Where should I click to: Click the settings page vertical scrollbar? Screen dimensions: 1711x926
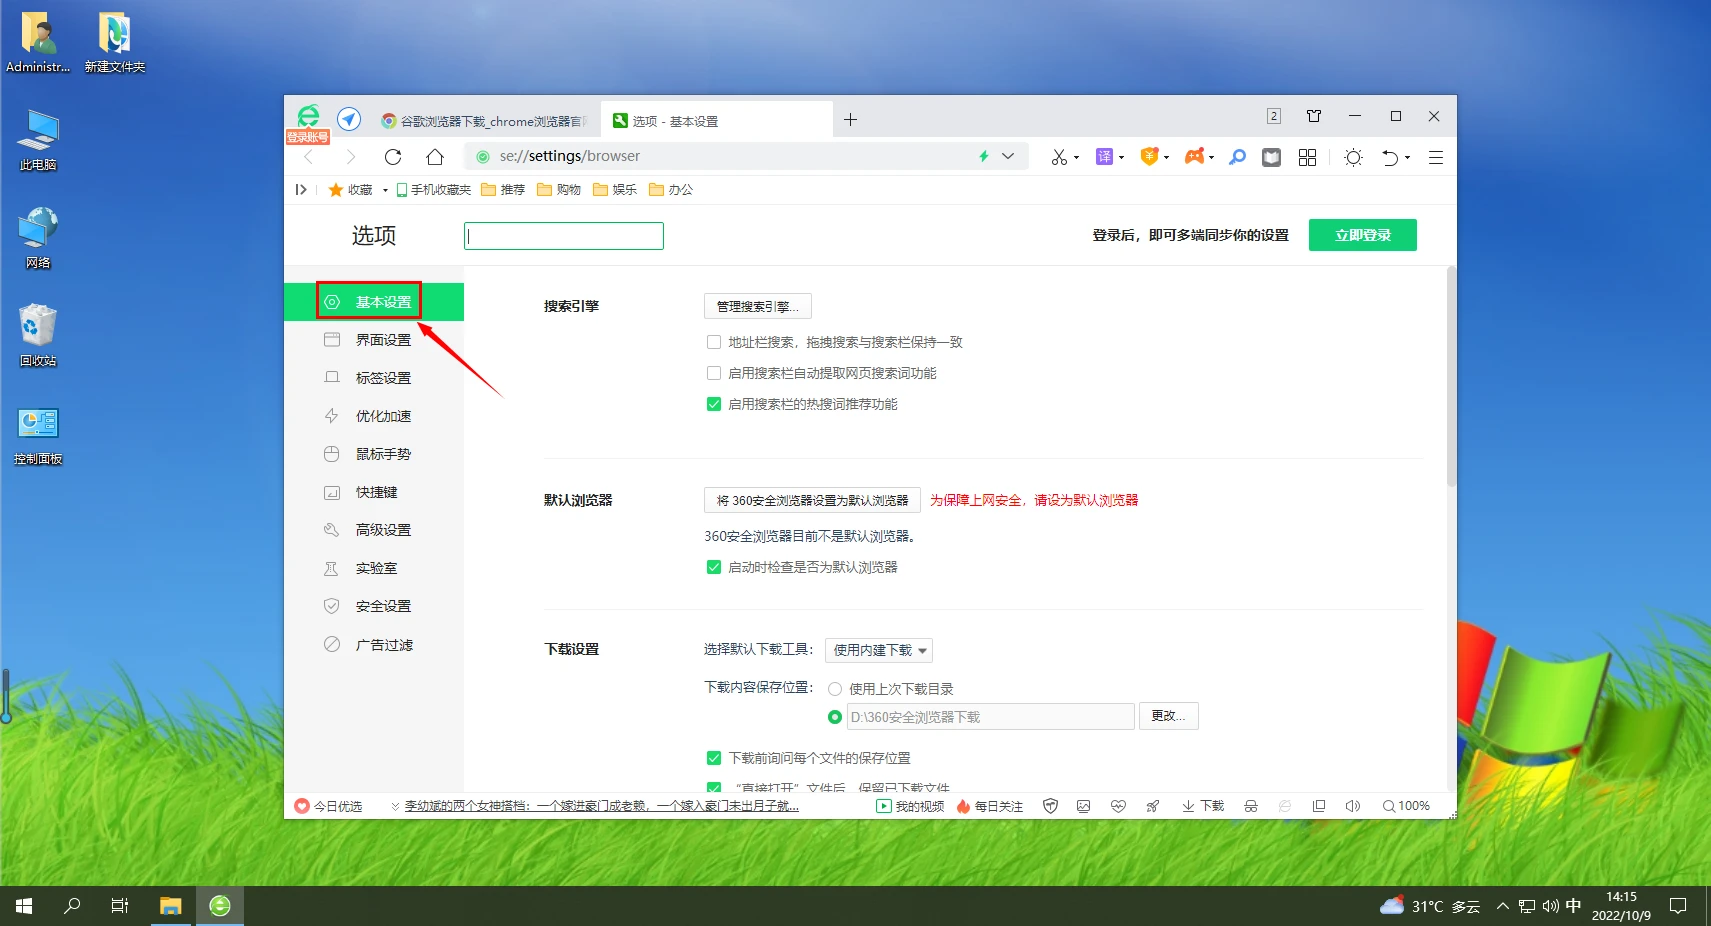point(1451,376)
